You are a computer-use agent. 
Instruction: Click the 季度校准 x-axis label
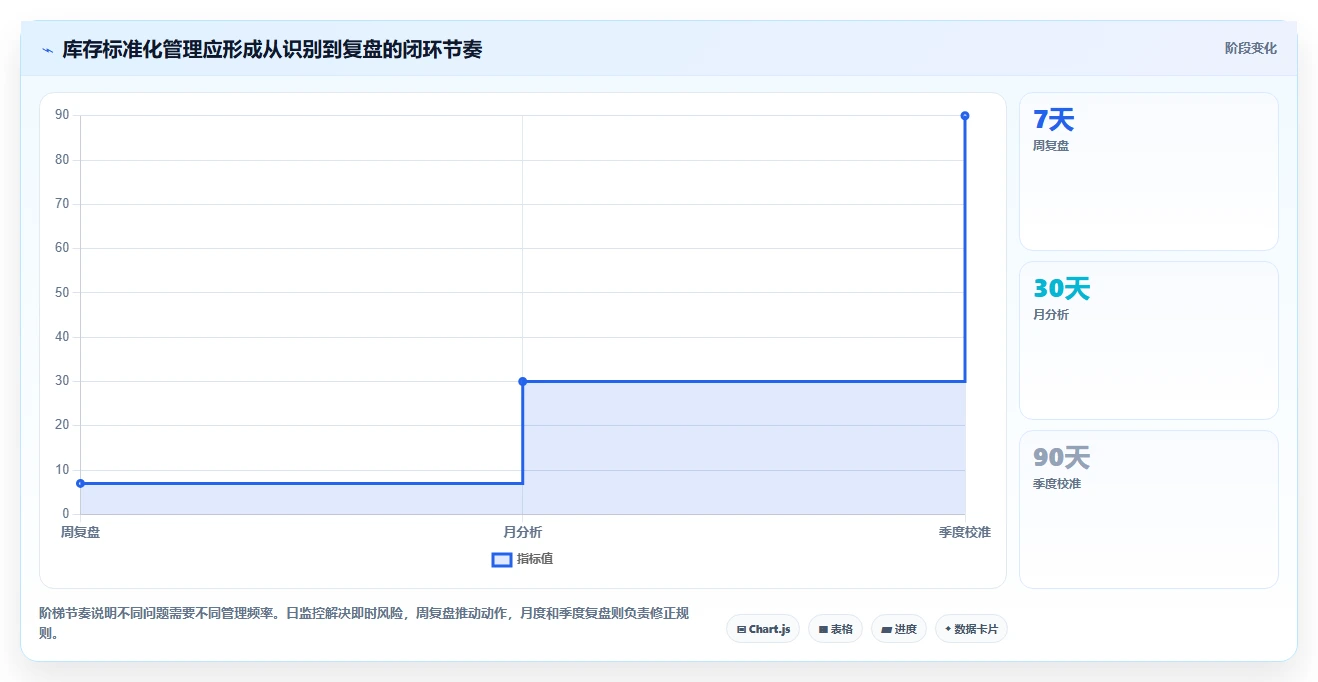(965, 532)
